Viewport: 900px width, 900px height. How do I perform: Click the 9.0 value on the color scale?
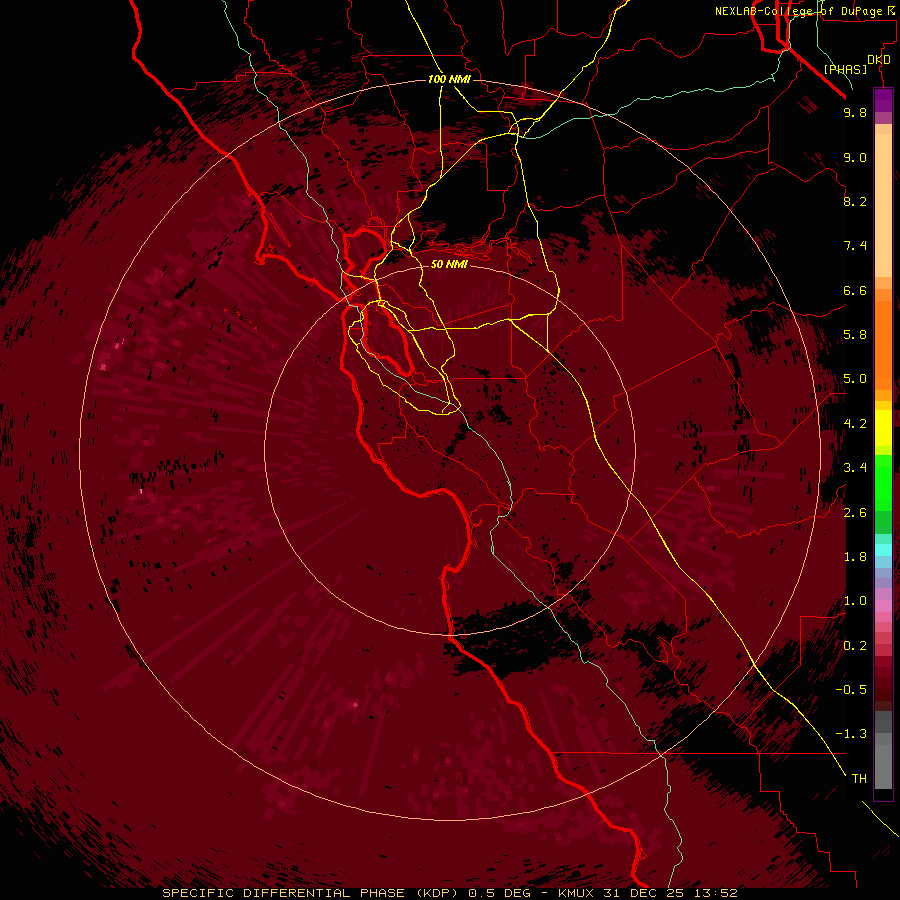855,157
